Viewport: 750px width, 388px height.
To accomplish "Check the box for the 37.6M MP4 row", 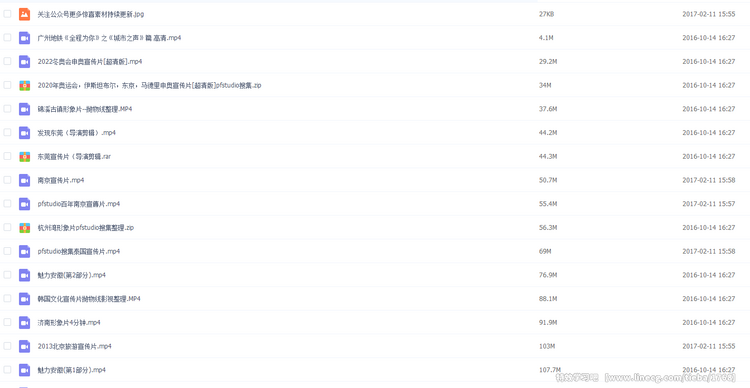I will [7, 109].
